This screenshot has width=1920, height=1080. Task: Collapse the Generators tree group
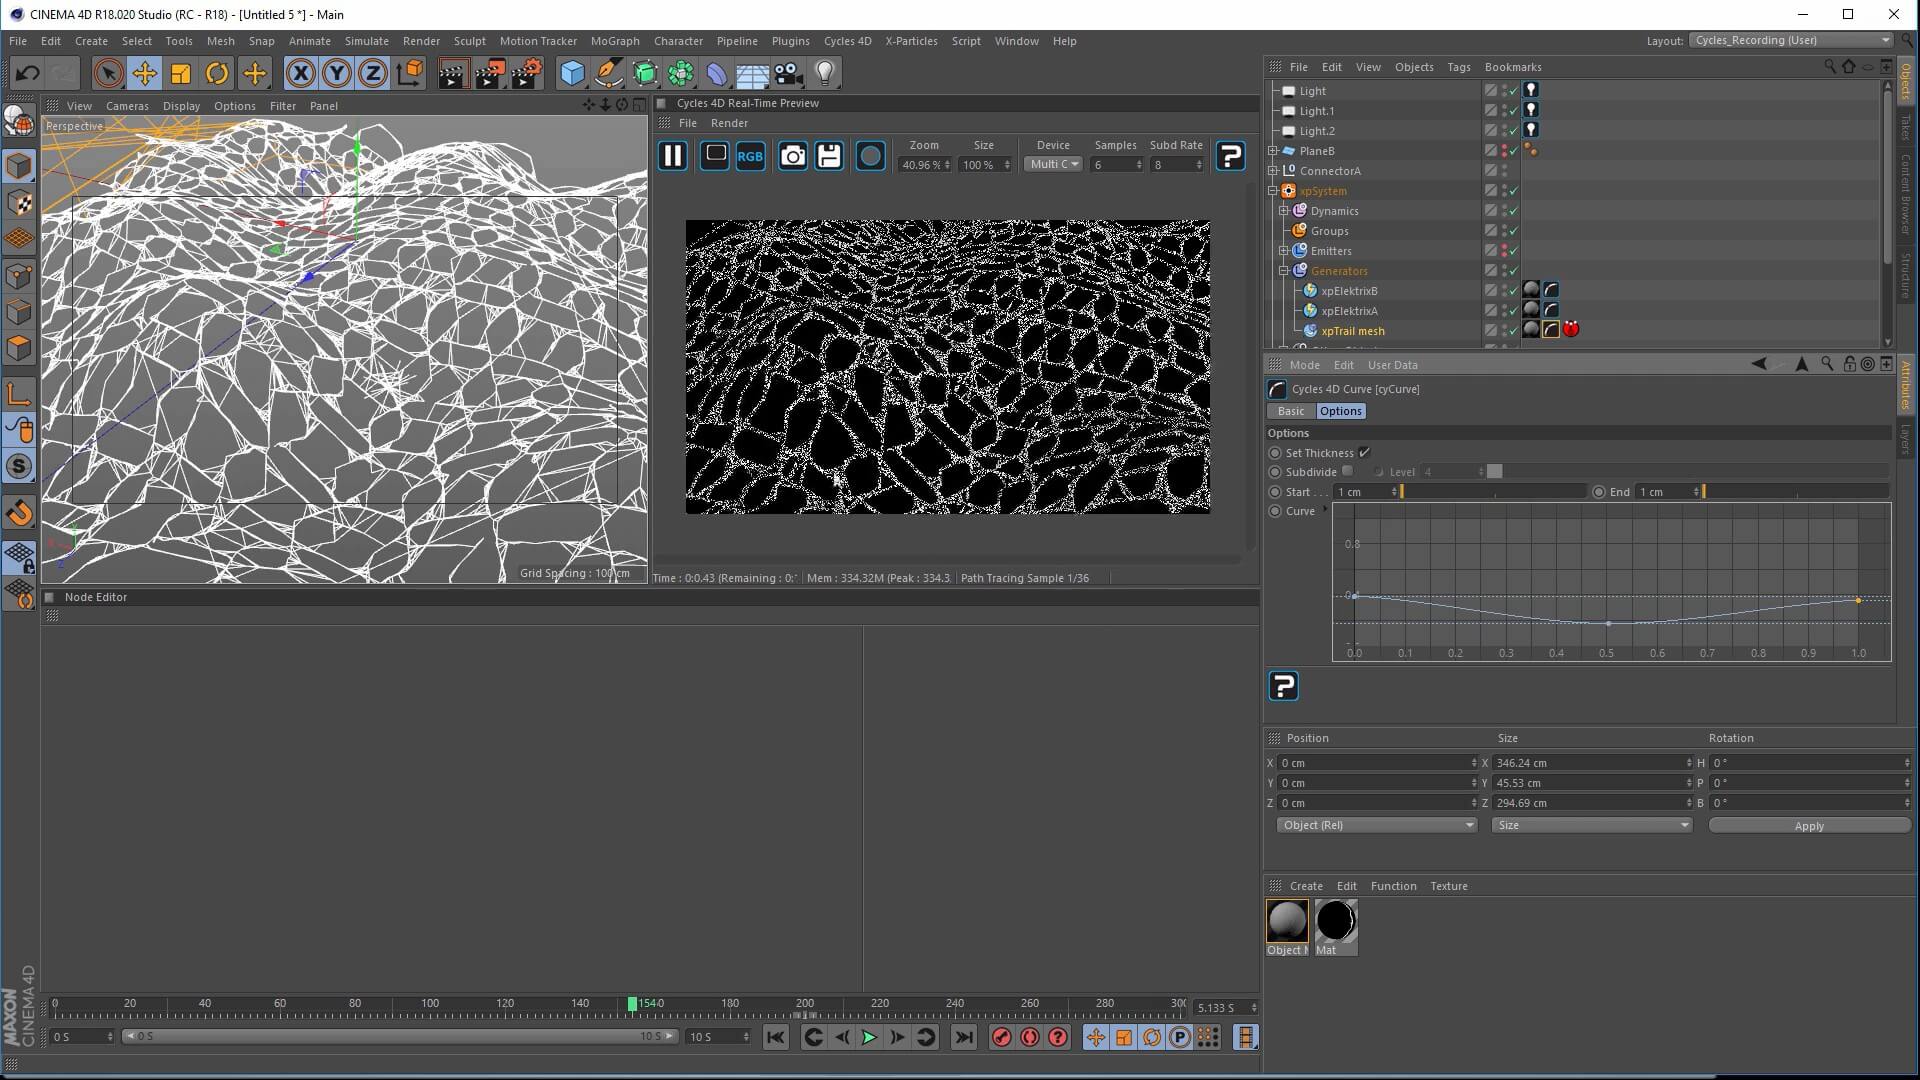coord(1284,271)
